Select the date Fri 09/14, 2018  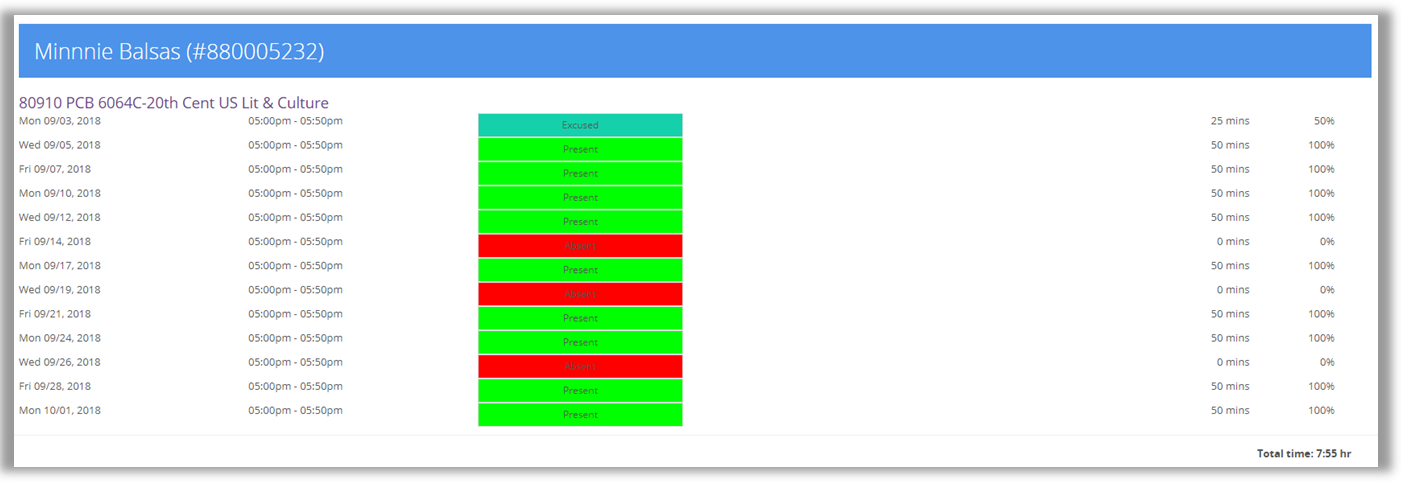[55, 241]
